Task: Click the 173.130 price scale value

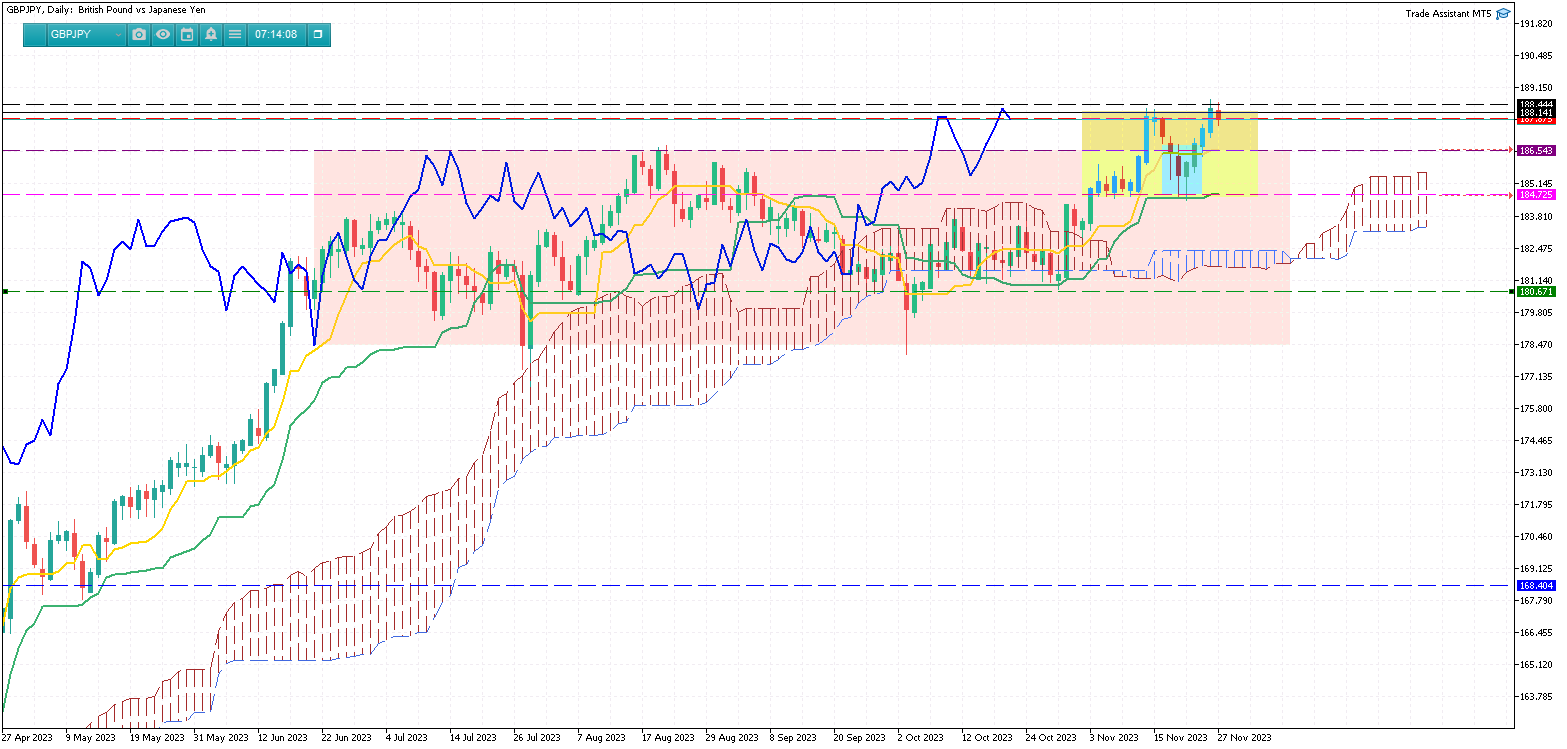Action: point(1536,473)
